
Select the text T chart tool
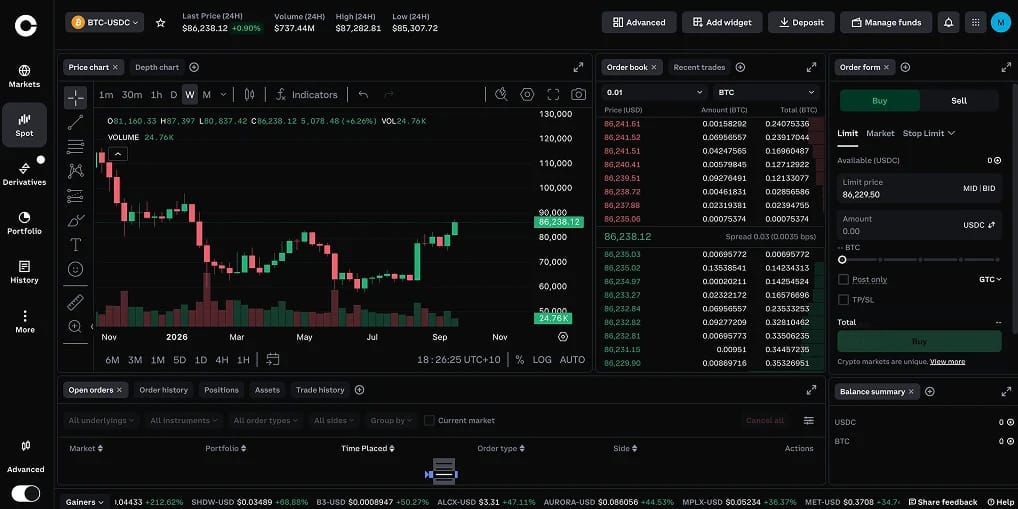coord(75,245)
